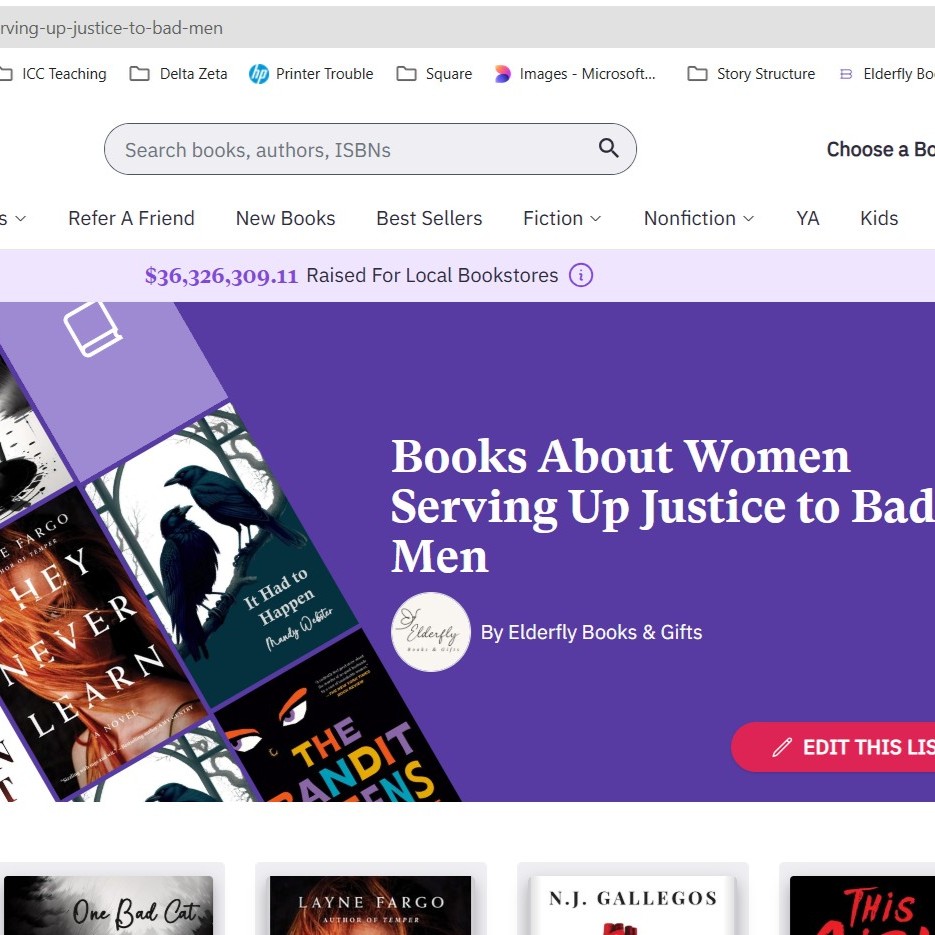Open the By Elderfly Books & Gifts link
The width and height of the screenshot is (935, 935).
[x=591, y=632]
